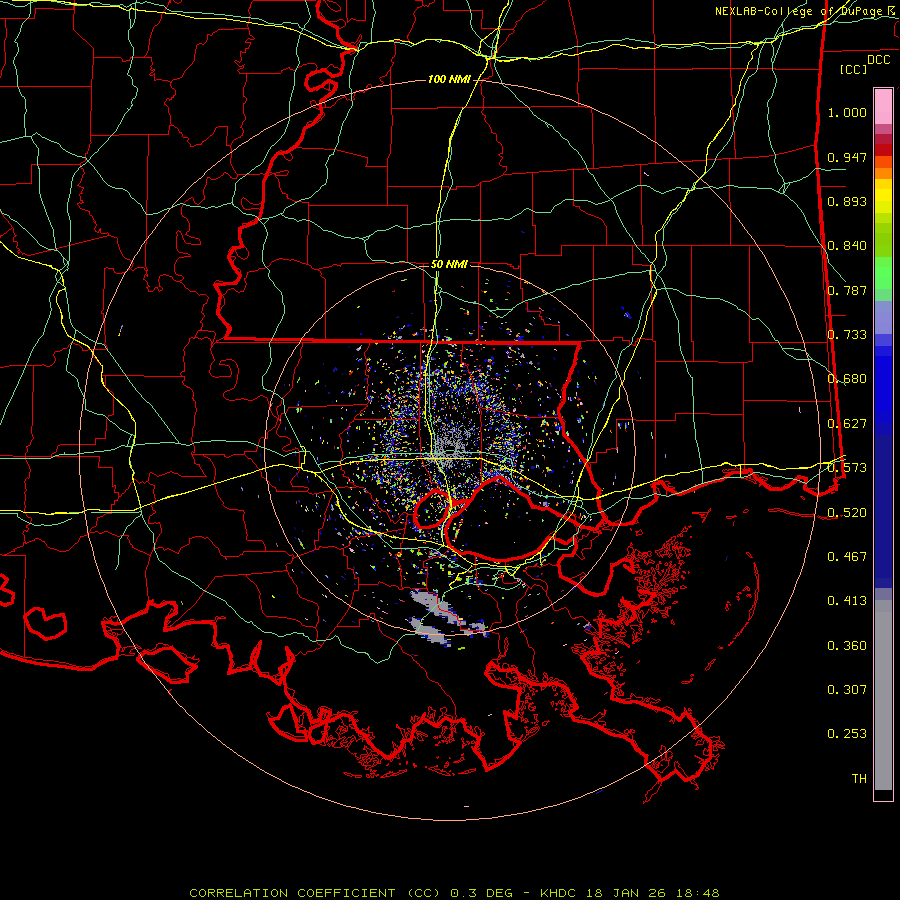The image size is (900, 900).
Task: Click the 100 NMI range ring label
Action: pyautogui.click(x=449, y=79)
